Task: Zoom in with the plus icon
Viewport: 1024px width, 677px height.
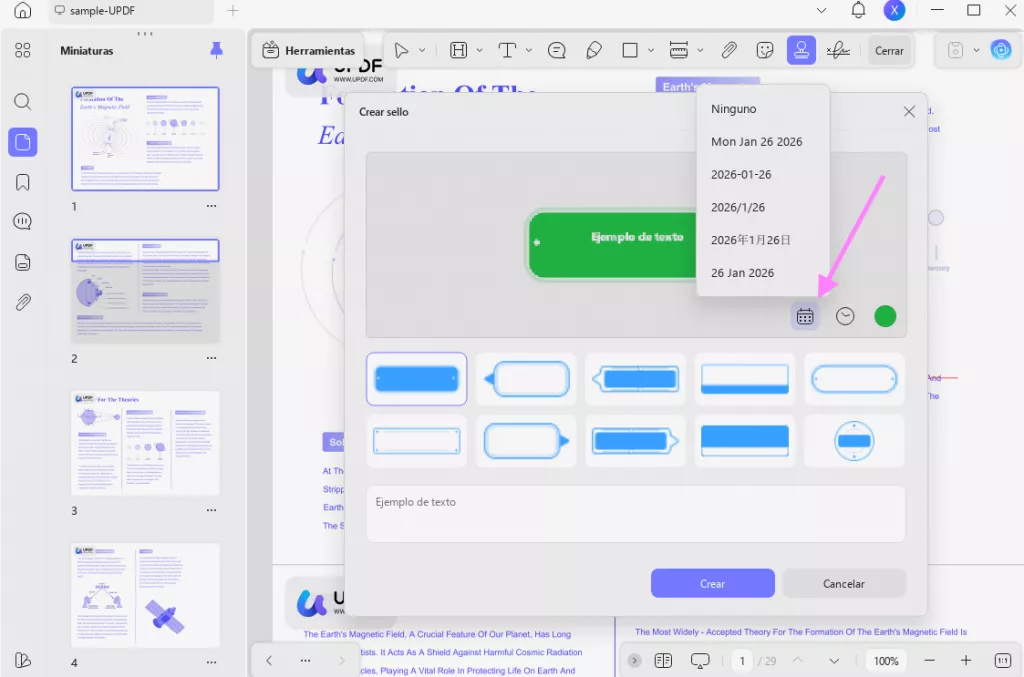Action: click(x=966, y=661)
